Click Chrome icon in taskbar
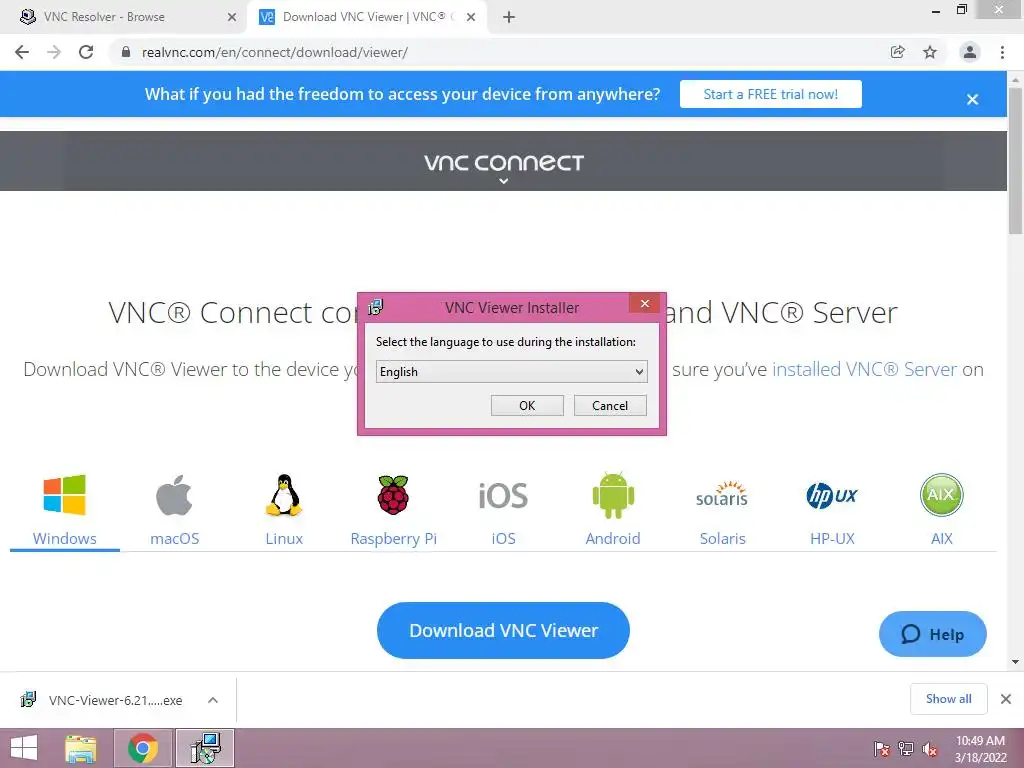Image resolution: width=1024 pixels, height=768 pixels. (x=143, y=748)
